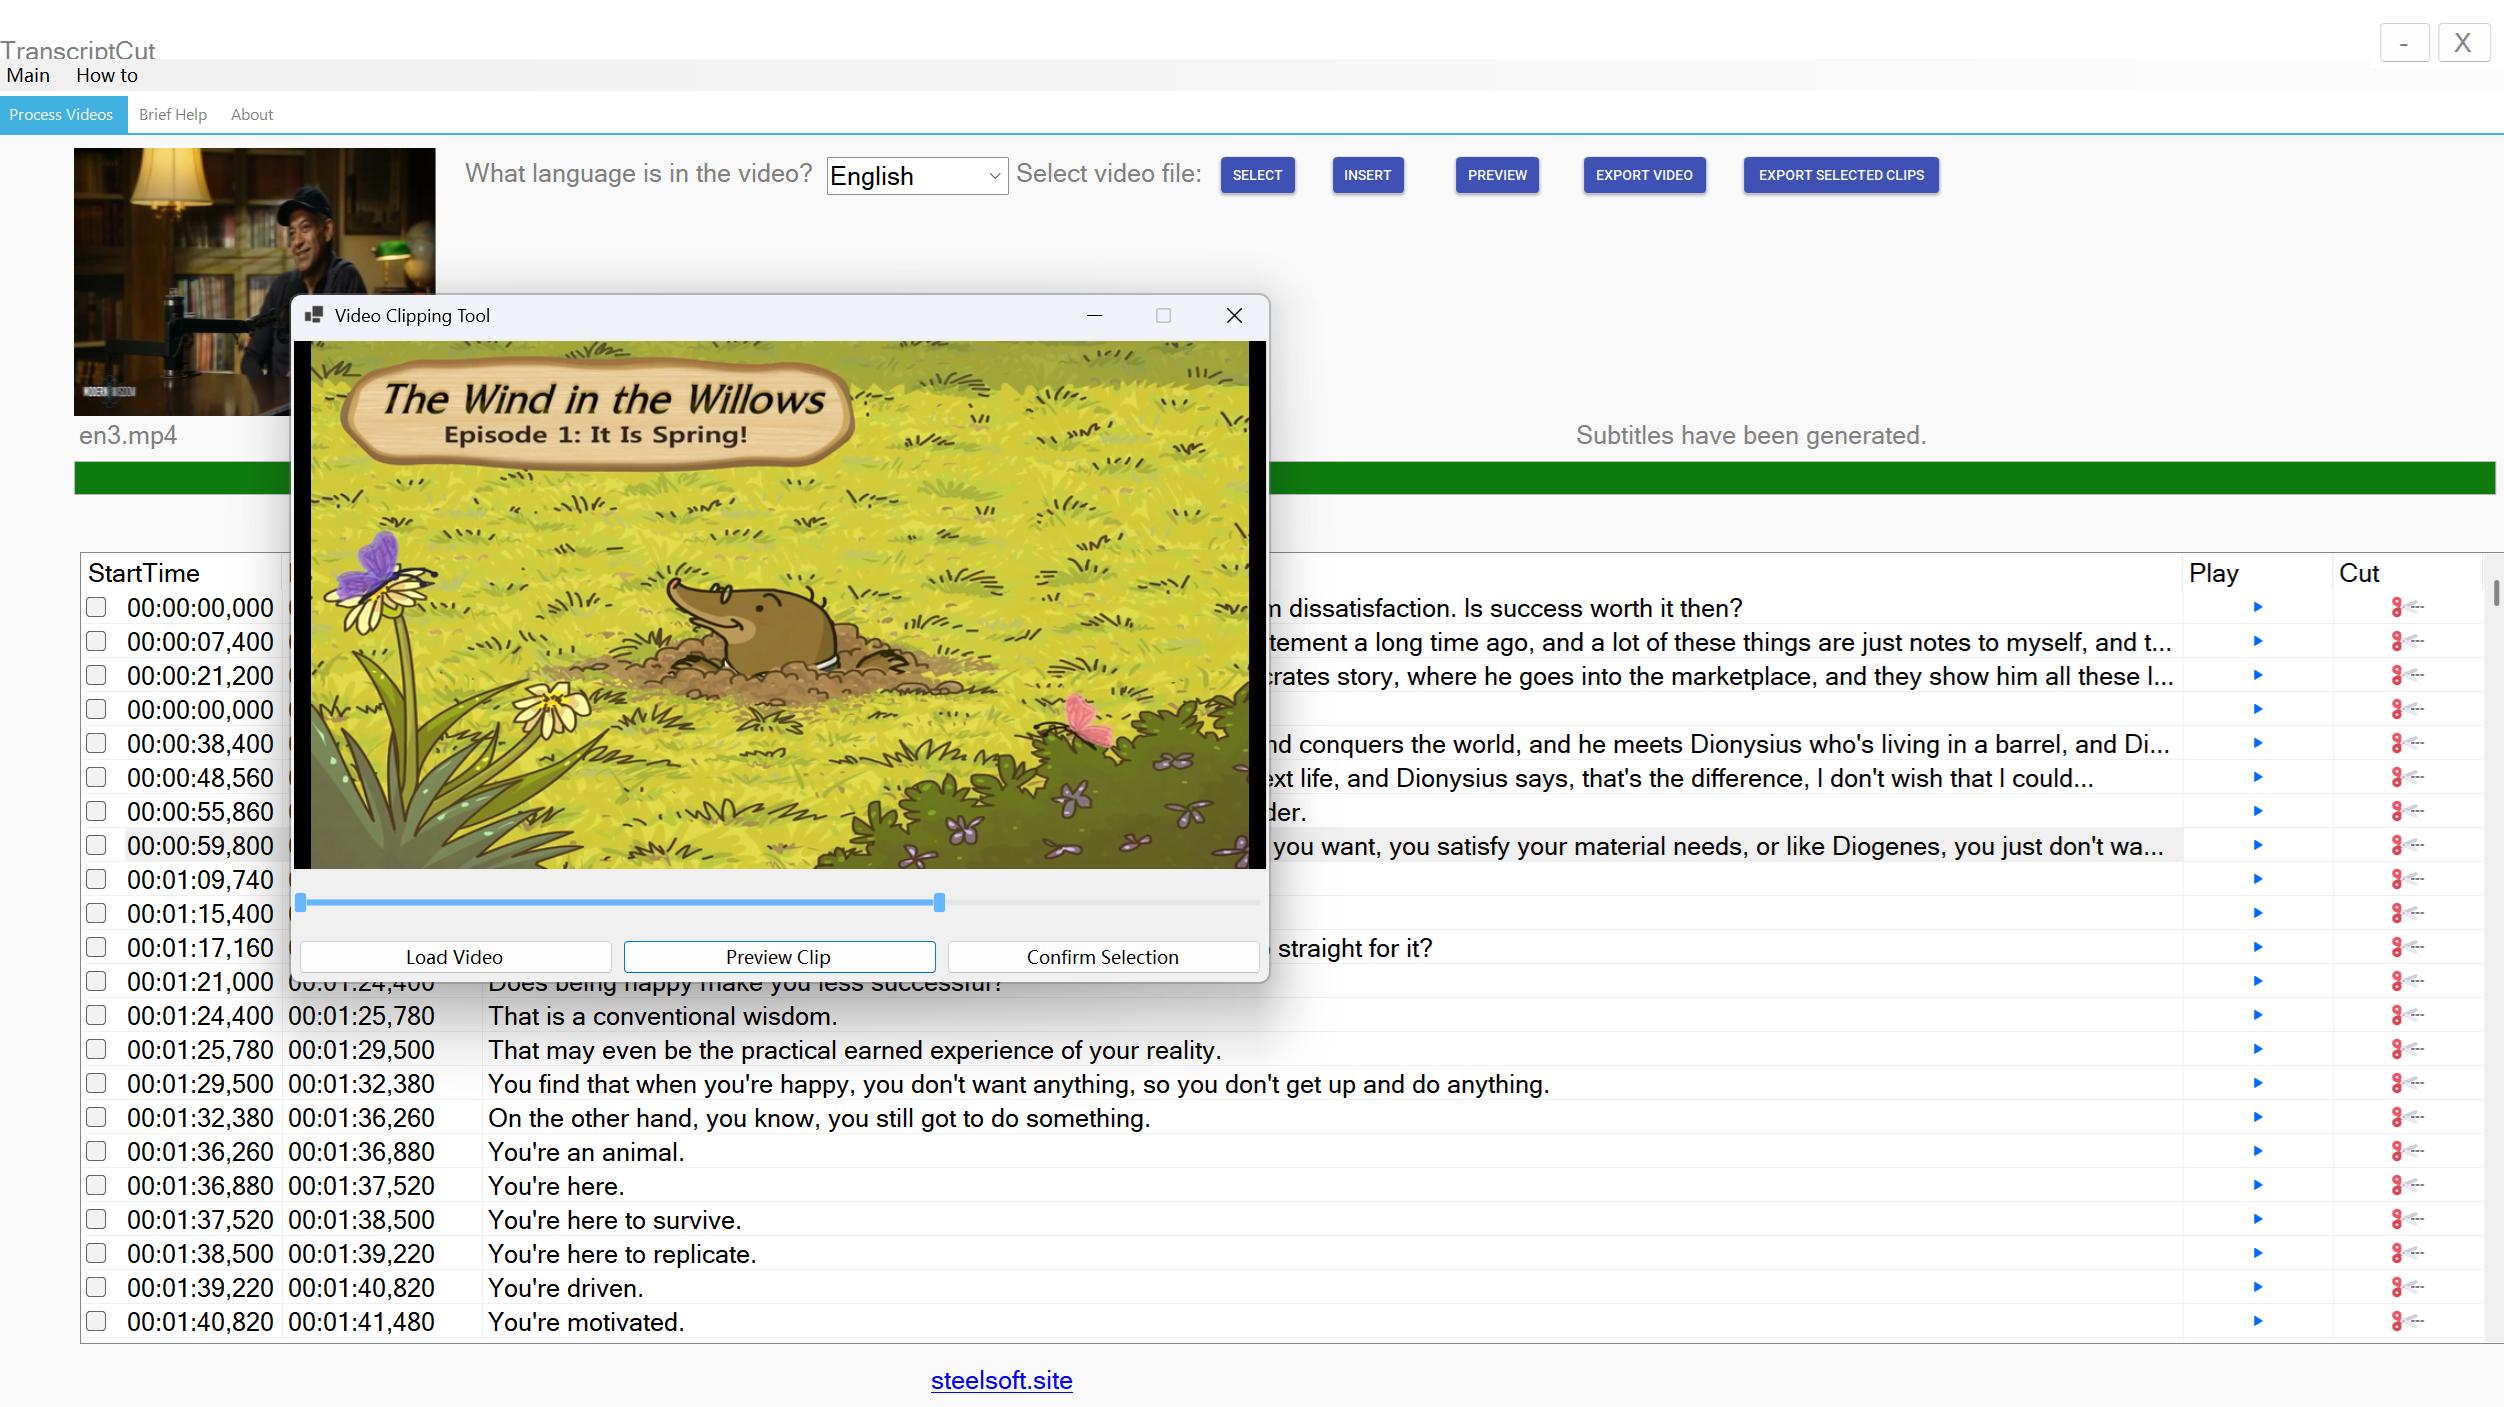Viewport: 2504px width, 1407px height.
Task: Select the 'You're here to survive.' subtitle text
Action: (x=614, y=1220)
